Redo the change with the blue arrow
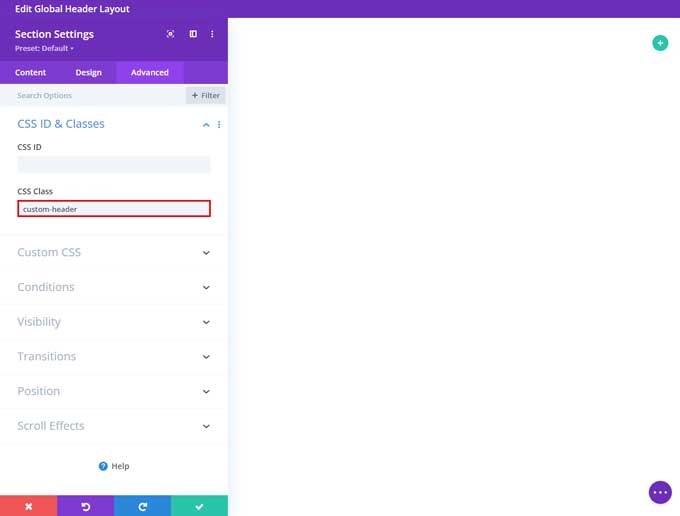This screenshot has height=516, width=680. click(142, 506)
